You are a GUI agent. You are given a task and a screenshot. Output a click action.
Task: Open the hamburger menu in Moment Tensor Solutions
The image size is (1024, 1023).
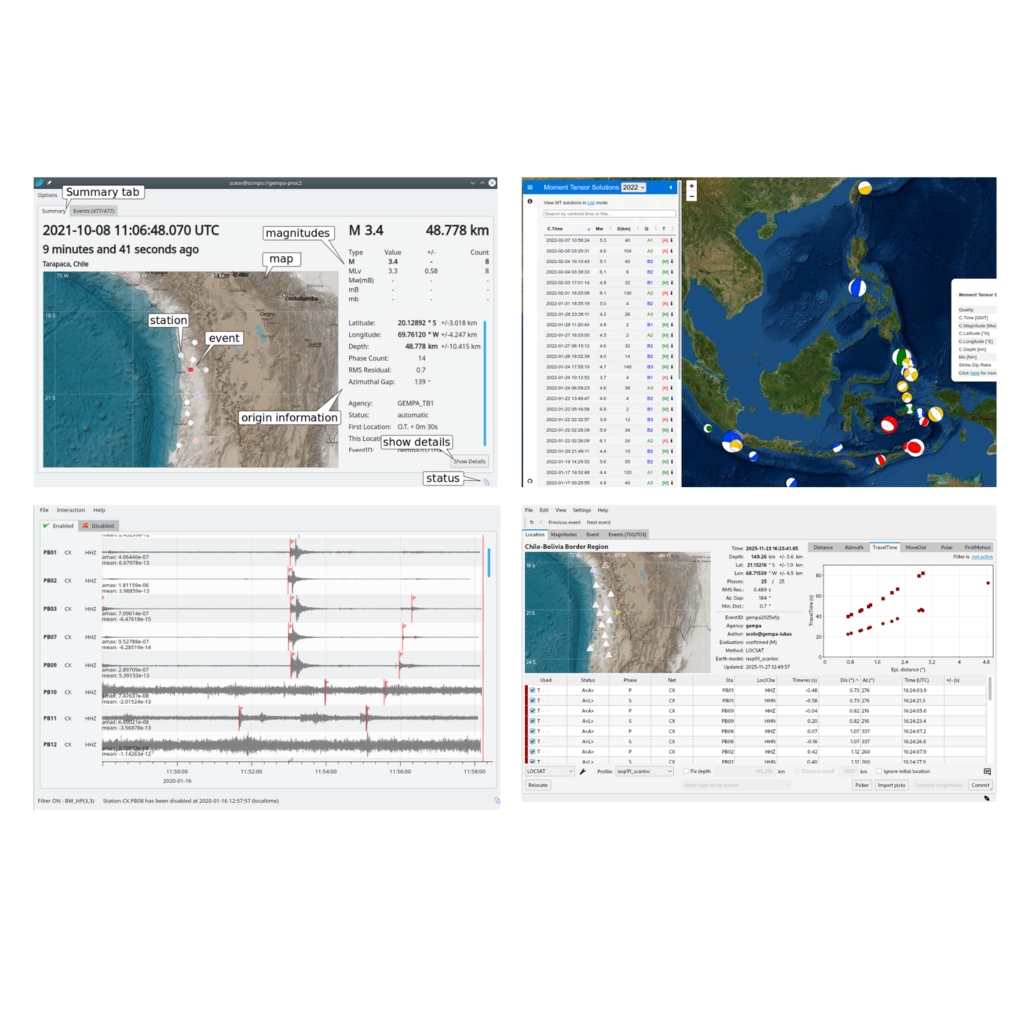530,187
